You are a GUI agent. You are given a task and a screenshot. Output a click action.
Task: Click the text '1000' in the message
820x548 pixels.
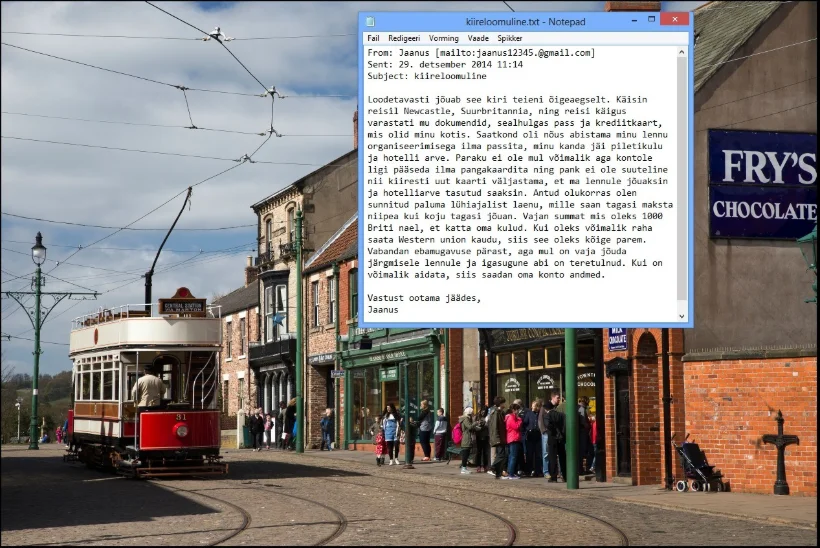tap(652, 216)
